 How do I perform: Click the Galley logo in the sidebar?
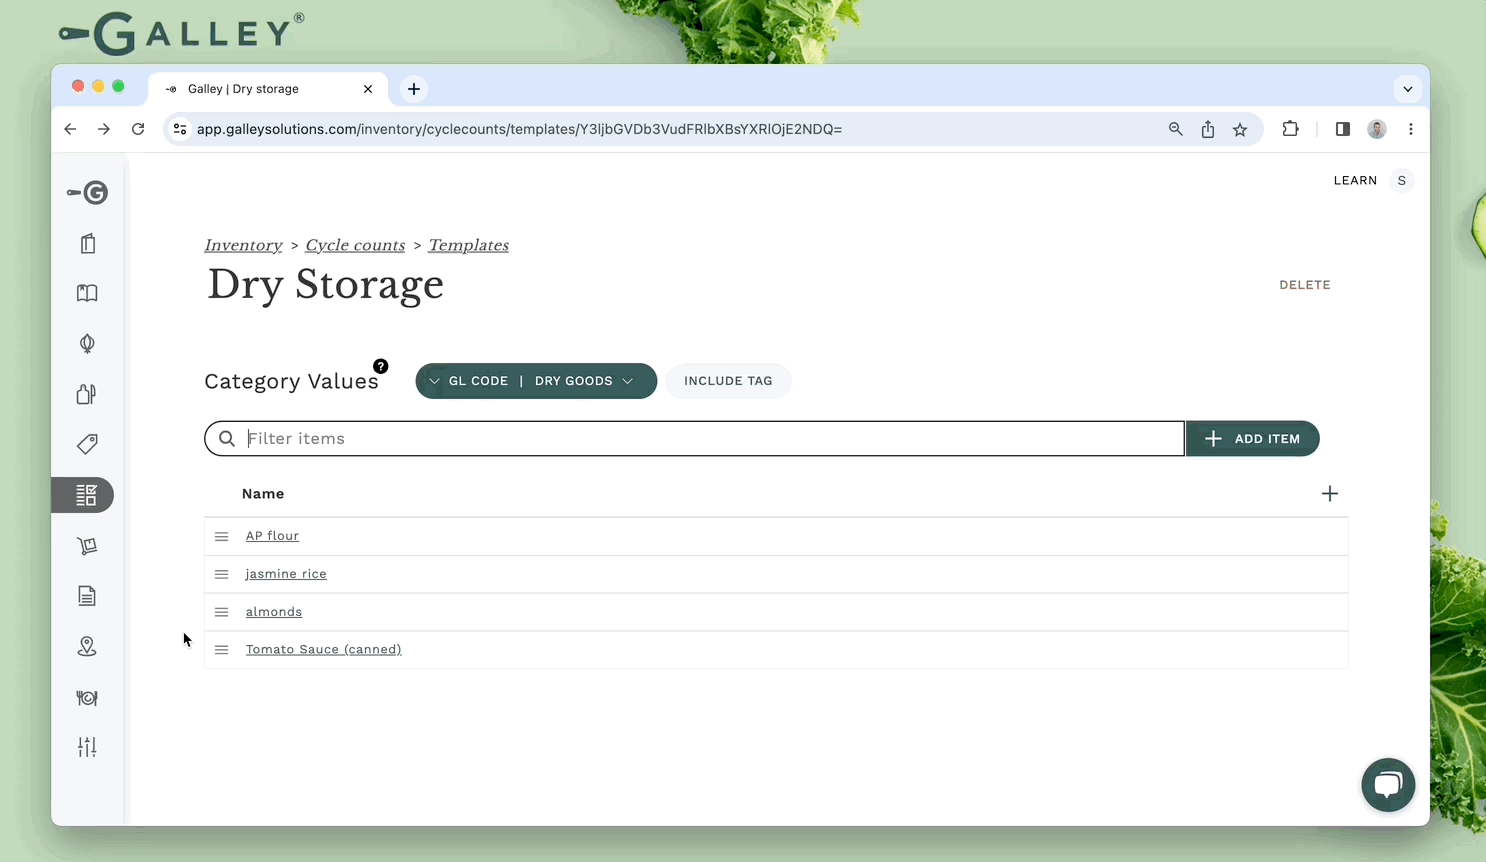[88, 193]
